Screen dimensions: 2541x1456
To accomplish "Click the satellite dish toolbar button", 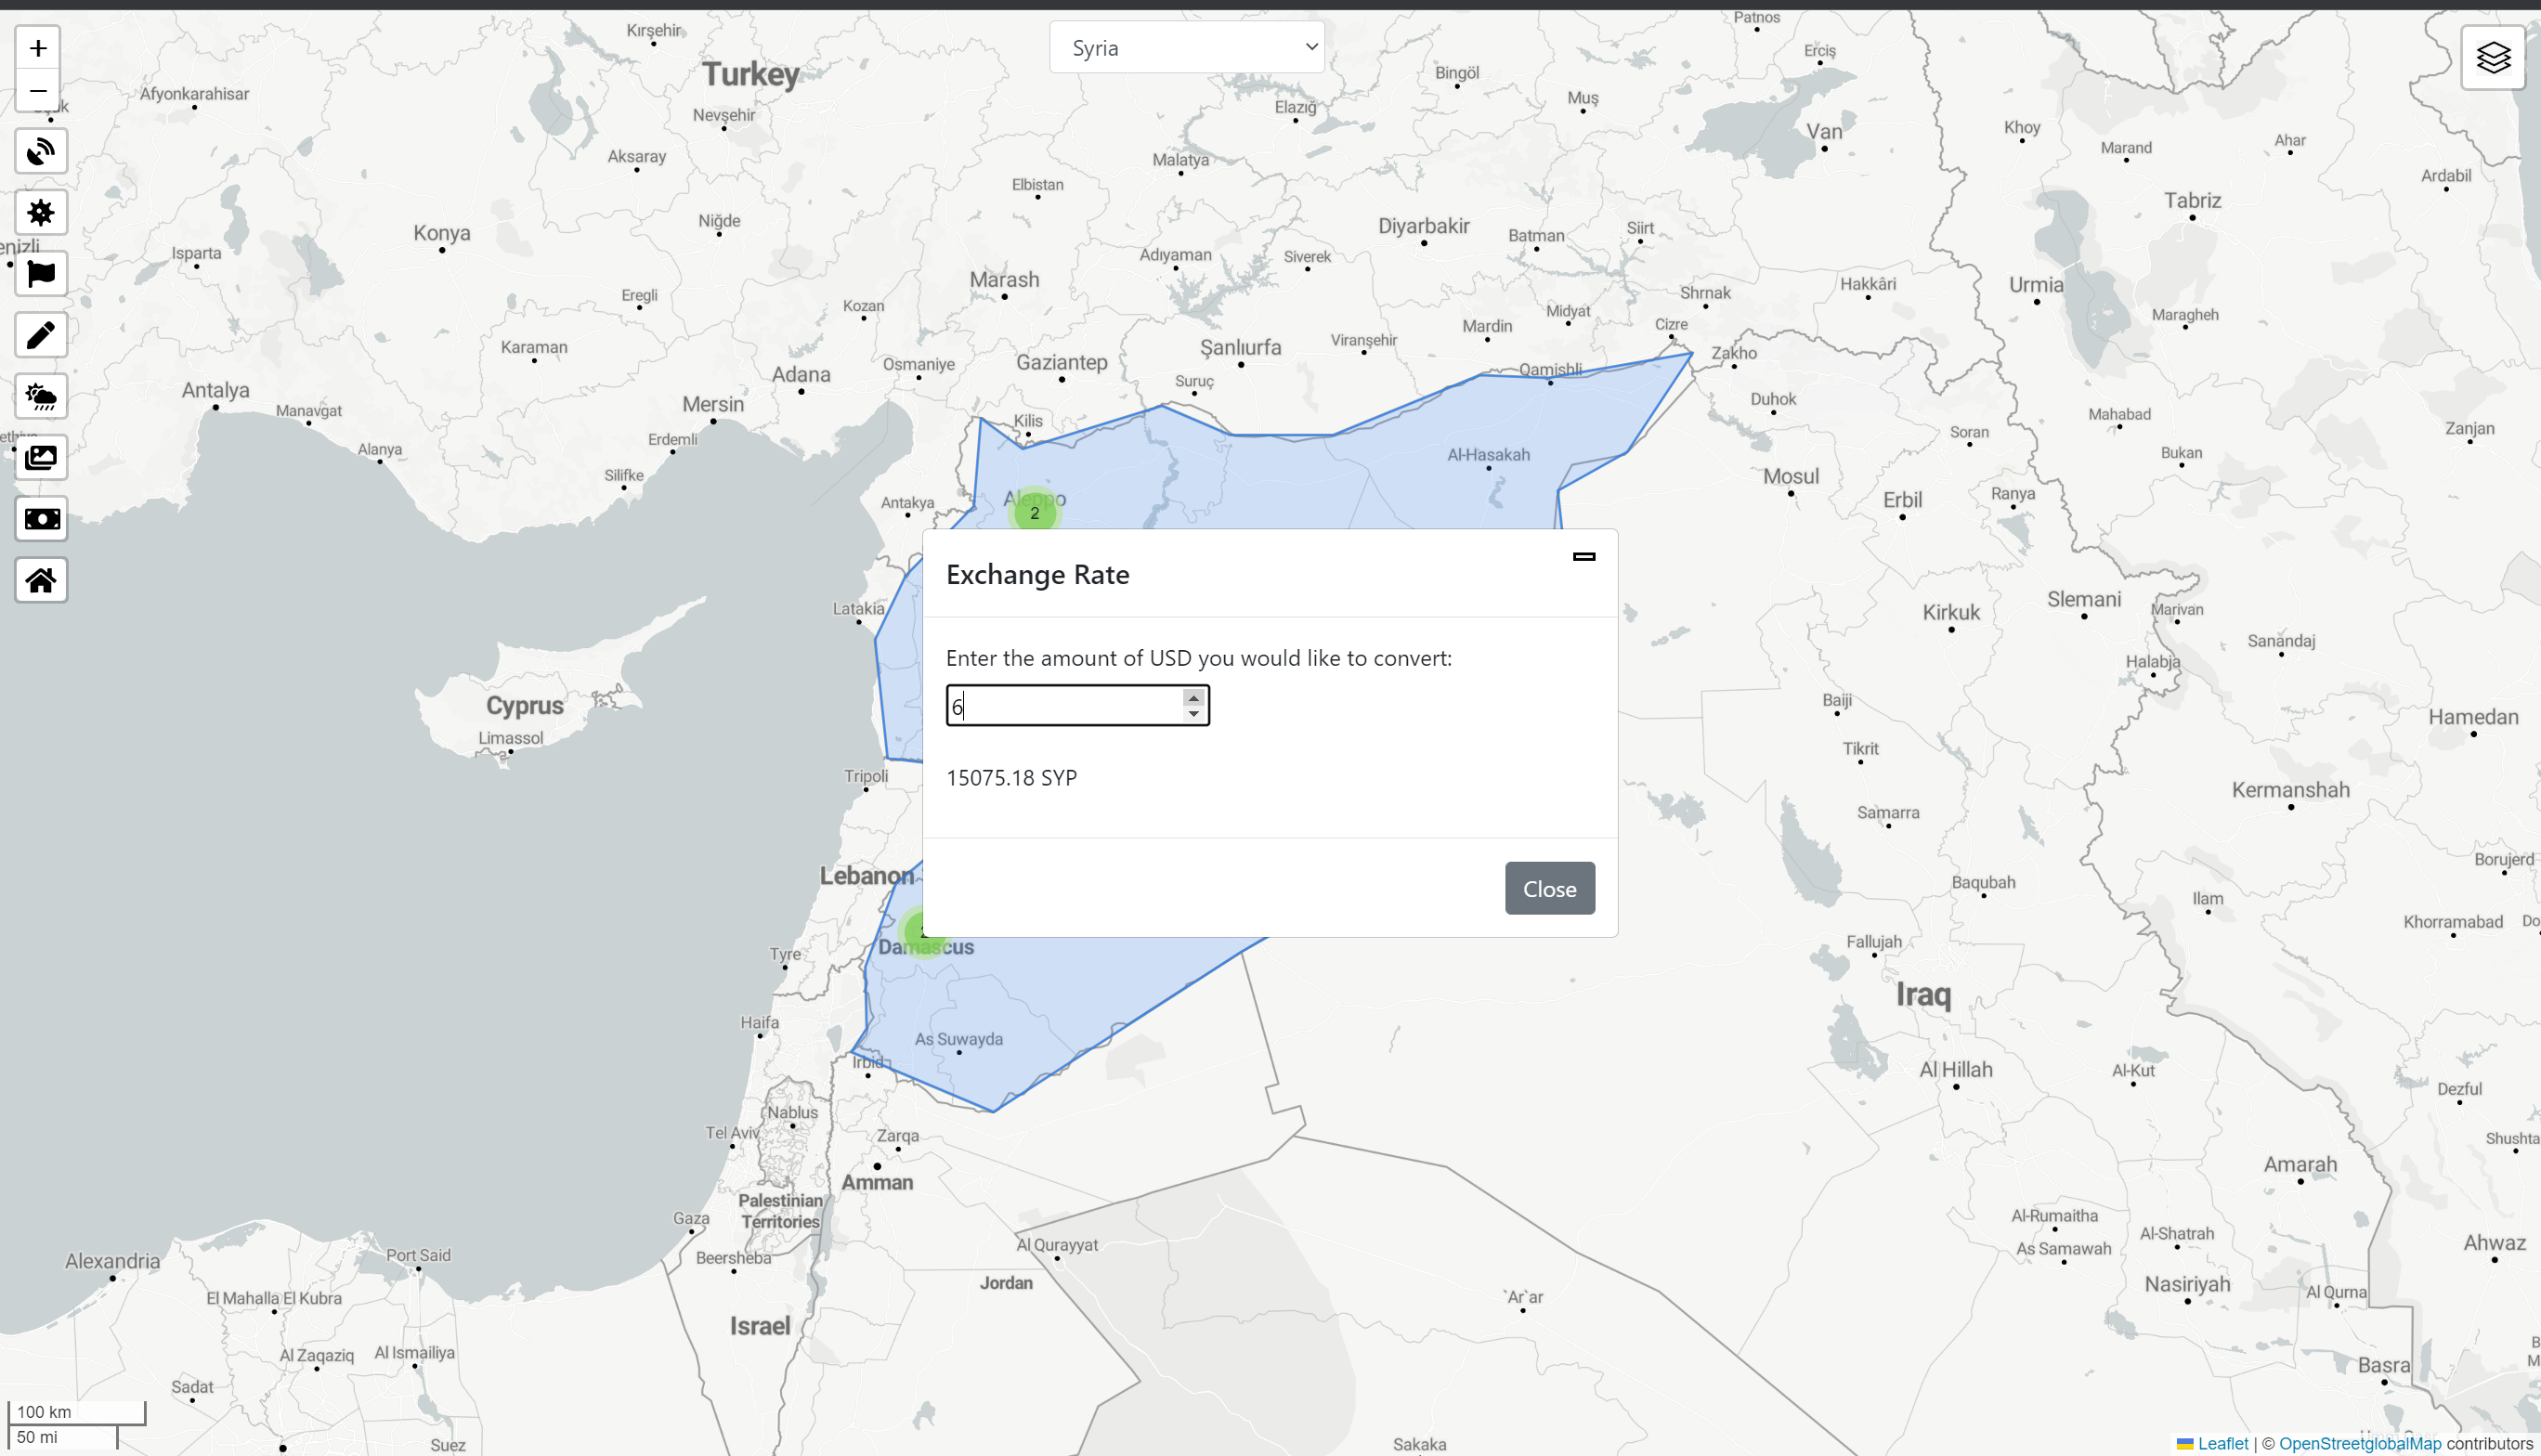I will click(x=41, y=152).
